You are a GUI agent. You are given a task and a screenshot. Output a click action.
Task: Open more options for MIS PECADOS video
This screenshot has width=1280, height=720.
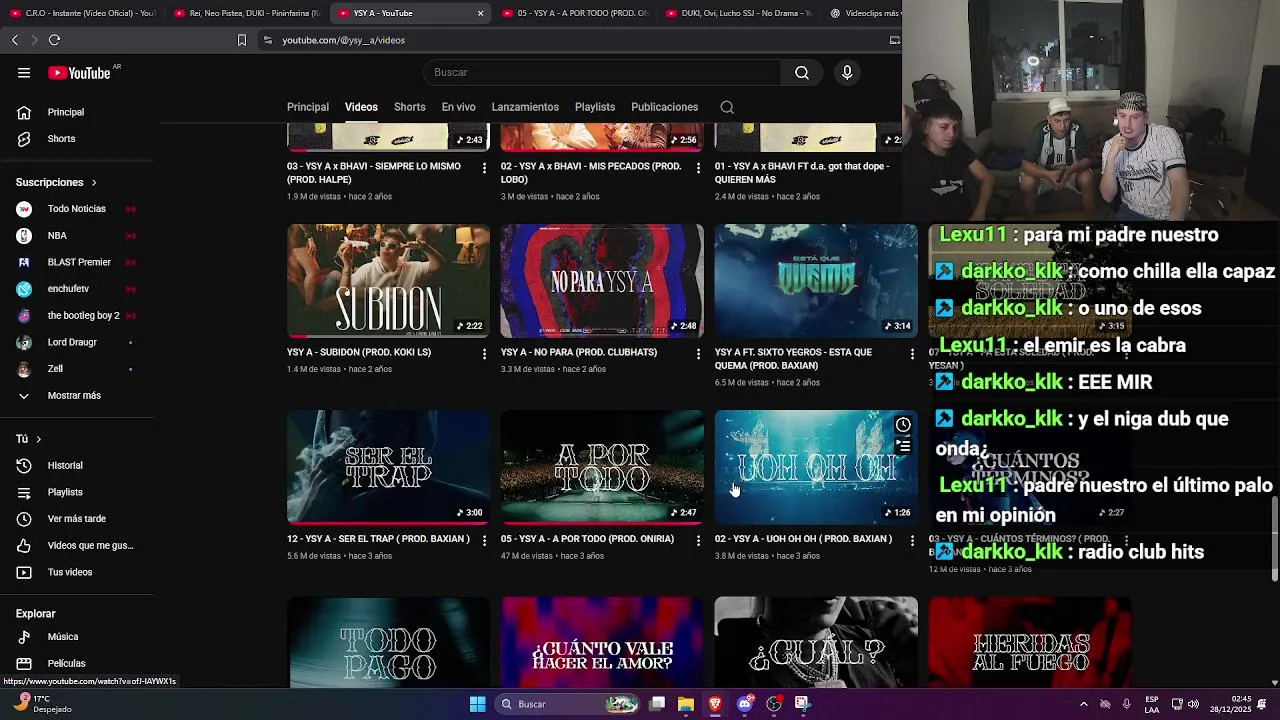coord(698,168)
